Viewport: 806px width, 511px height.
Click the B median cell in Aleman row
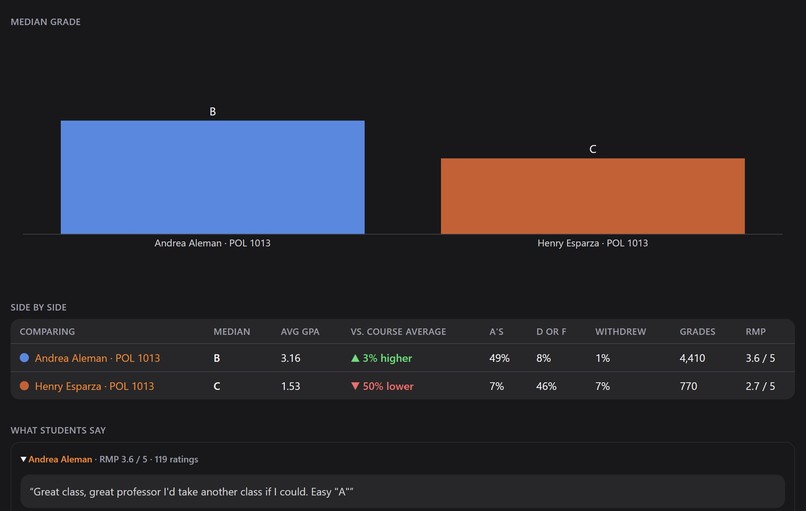coord(216,358)
